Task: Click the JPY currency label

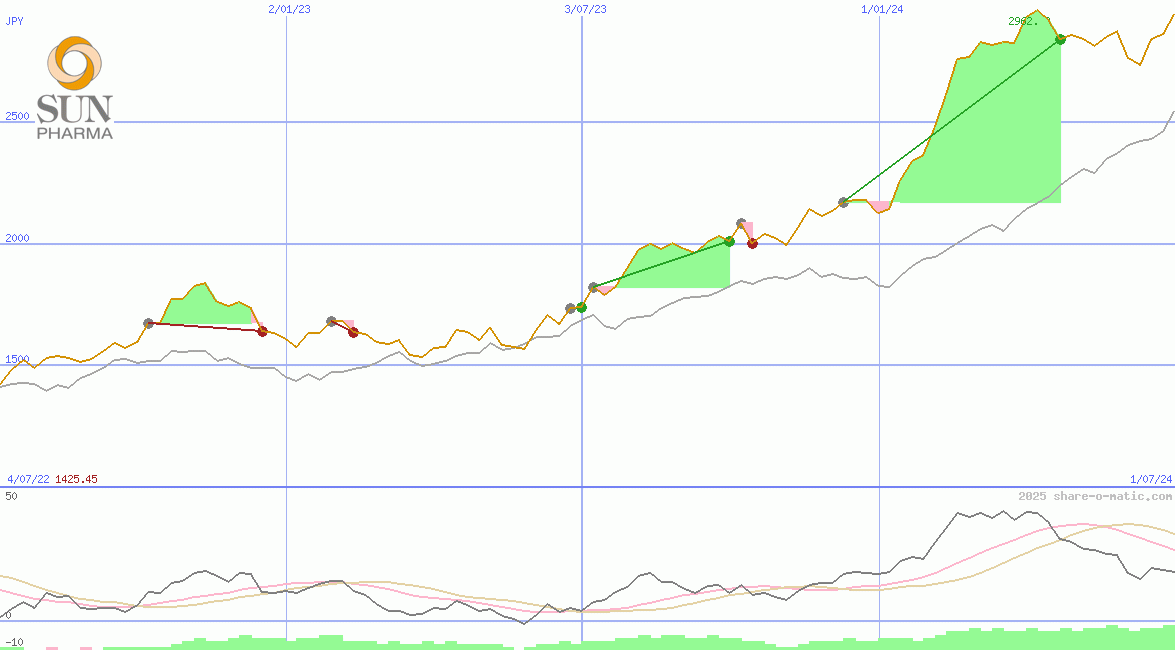Action: pos(14,21)
